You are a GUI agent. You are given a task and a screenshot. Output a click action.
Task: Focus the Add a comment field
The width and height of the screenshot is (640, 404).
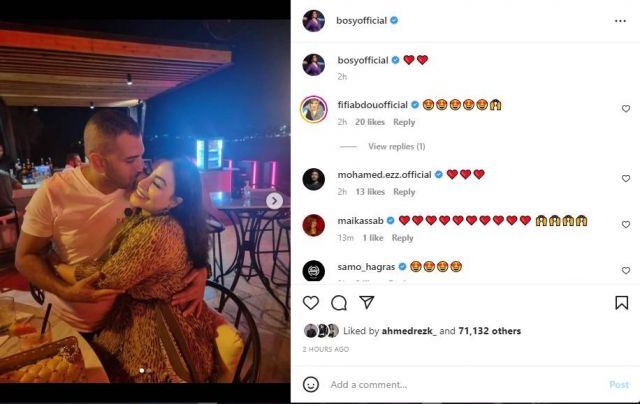tap(460, 384)
